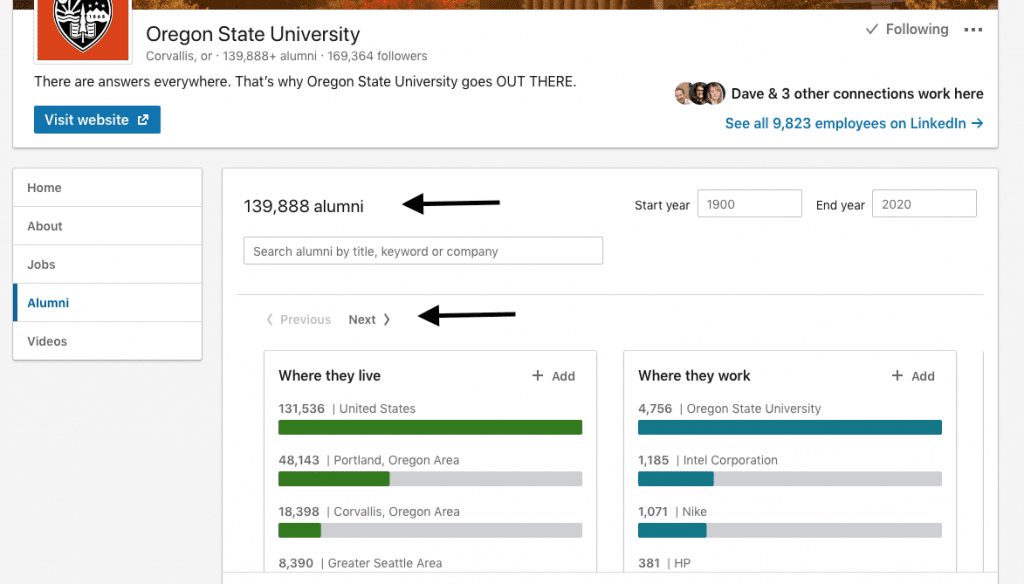This screenshot has height=584, width=1024.
Task: Select the United States location bar
Action: (x=430, y=427)
